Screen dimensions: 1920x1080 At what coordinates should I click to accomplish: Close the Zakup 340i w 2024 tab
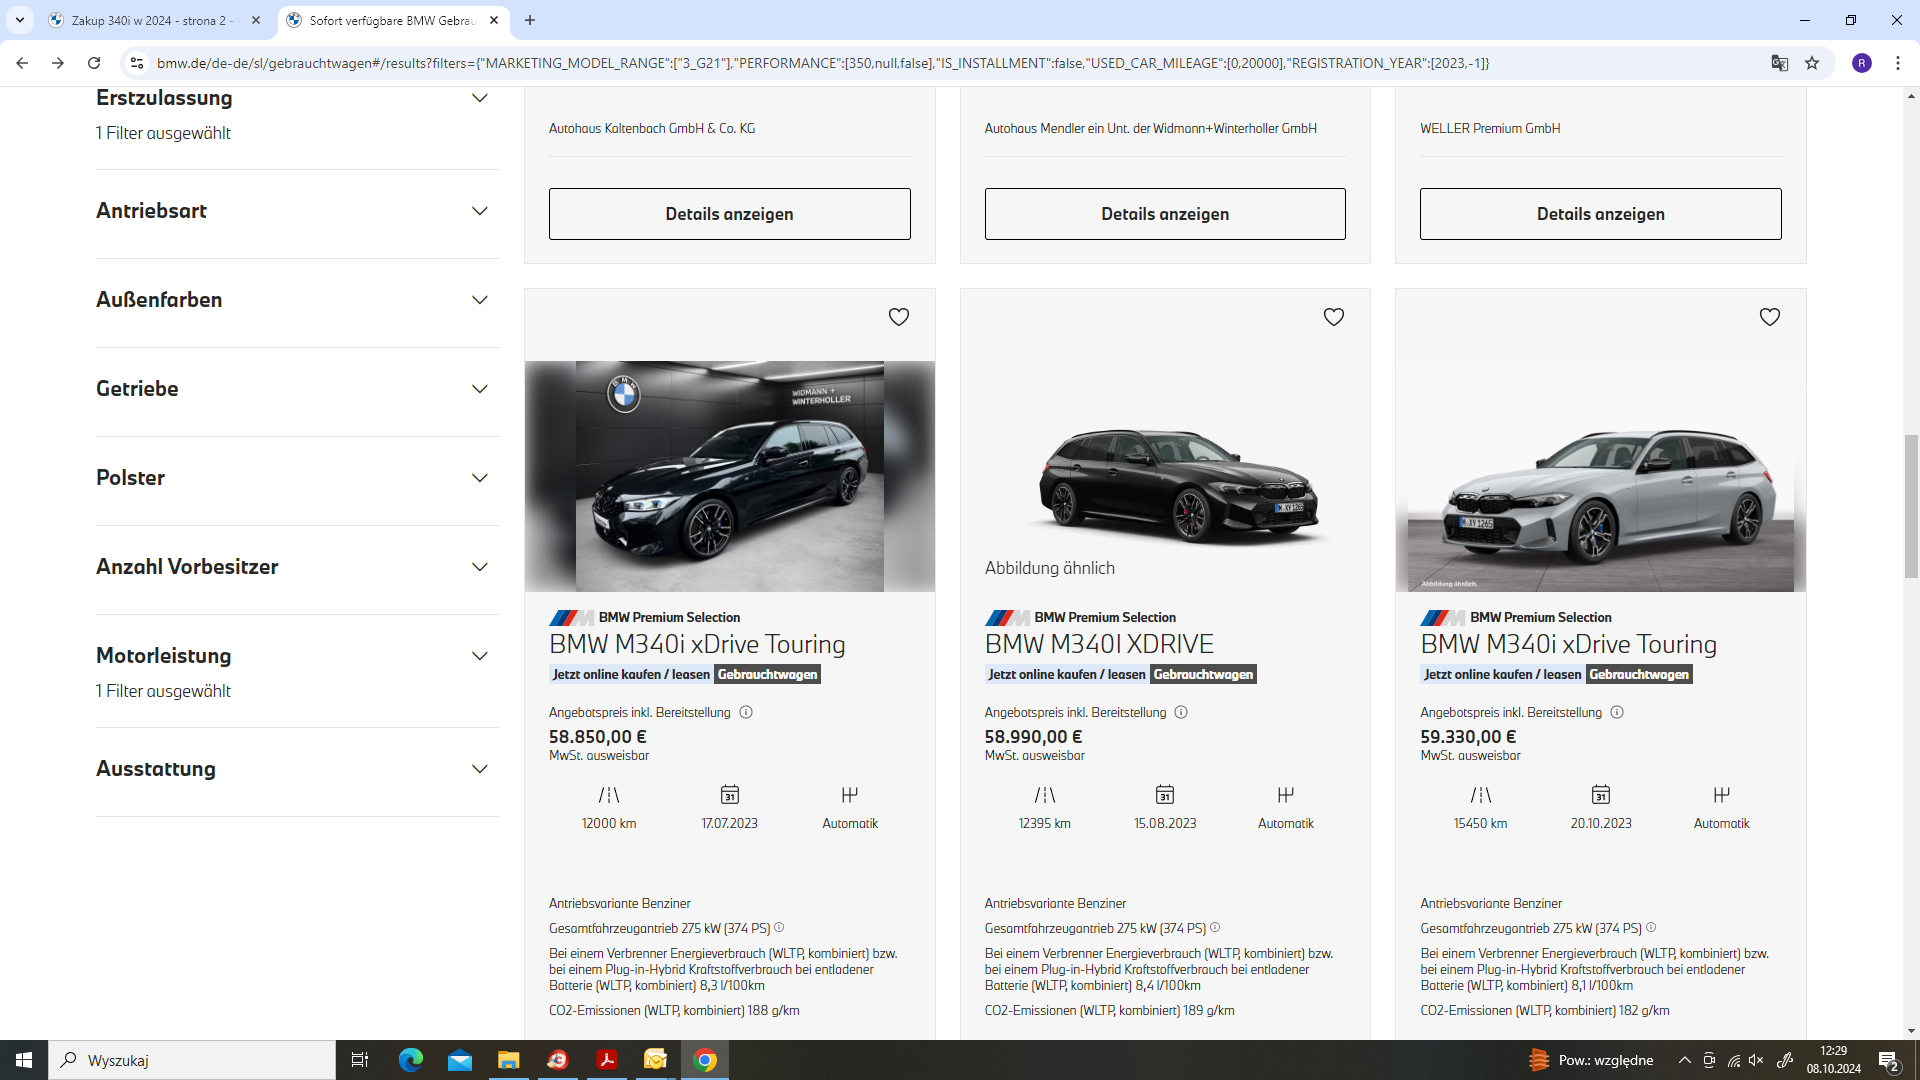click(256, 20)
